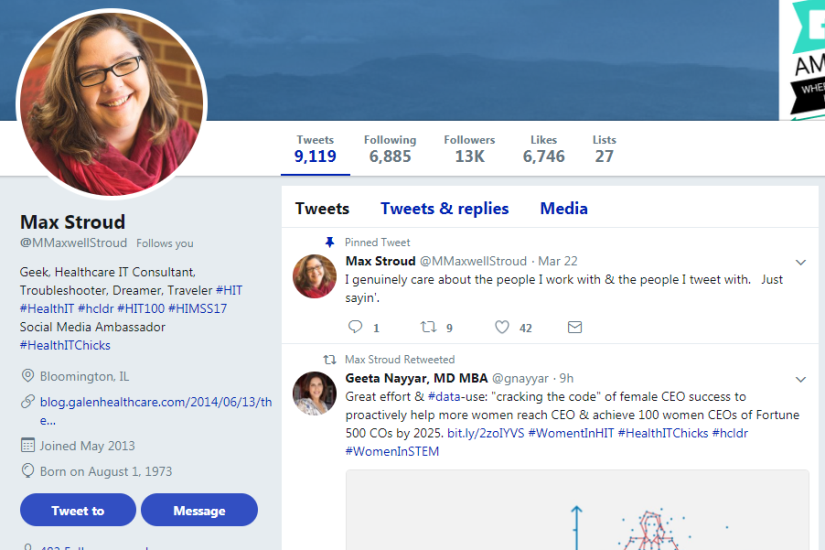Open the Lists 27 tab
The height and width of the screenshot is (550, 825).
pos(604,149)
